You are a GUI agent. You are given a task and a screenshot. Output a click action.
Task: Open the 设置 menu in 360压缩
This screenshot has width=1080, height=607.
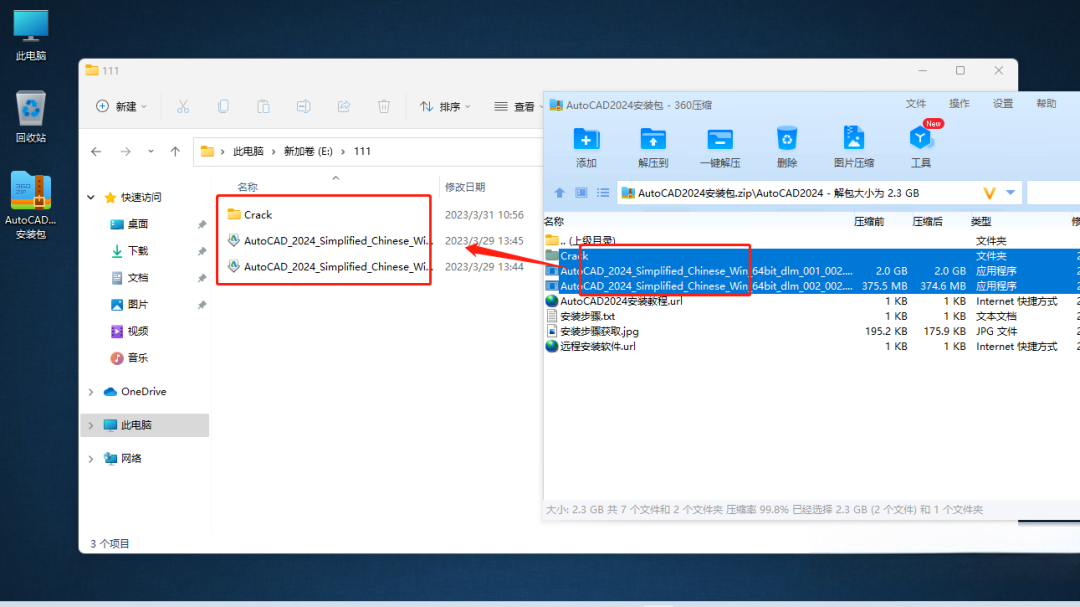(1003, 103)
